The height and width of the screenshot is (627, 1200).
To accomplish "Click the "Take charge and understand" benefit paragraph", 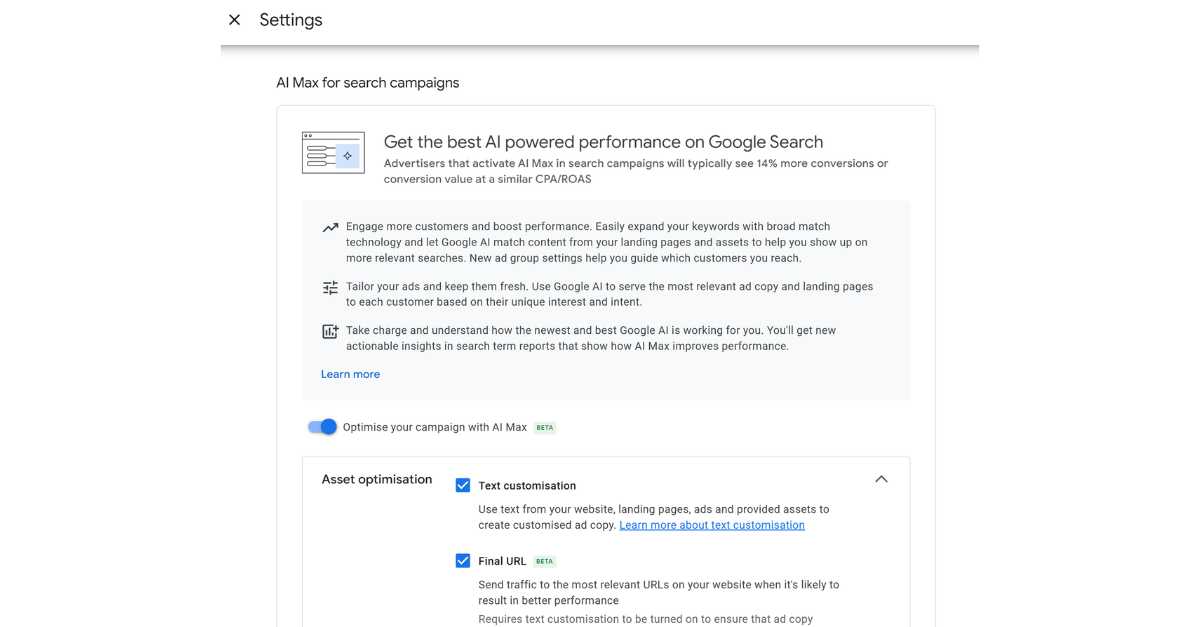I will point(590,338).
